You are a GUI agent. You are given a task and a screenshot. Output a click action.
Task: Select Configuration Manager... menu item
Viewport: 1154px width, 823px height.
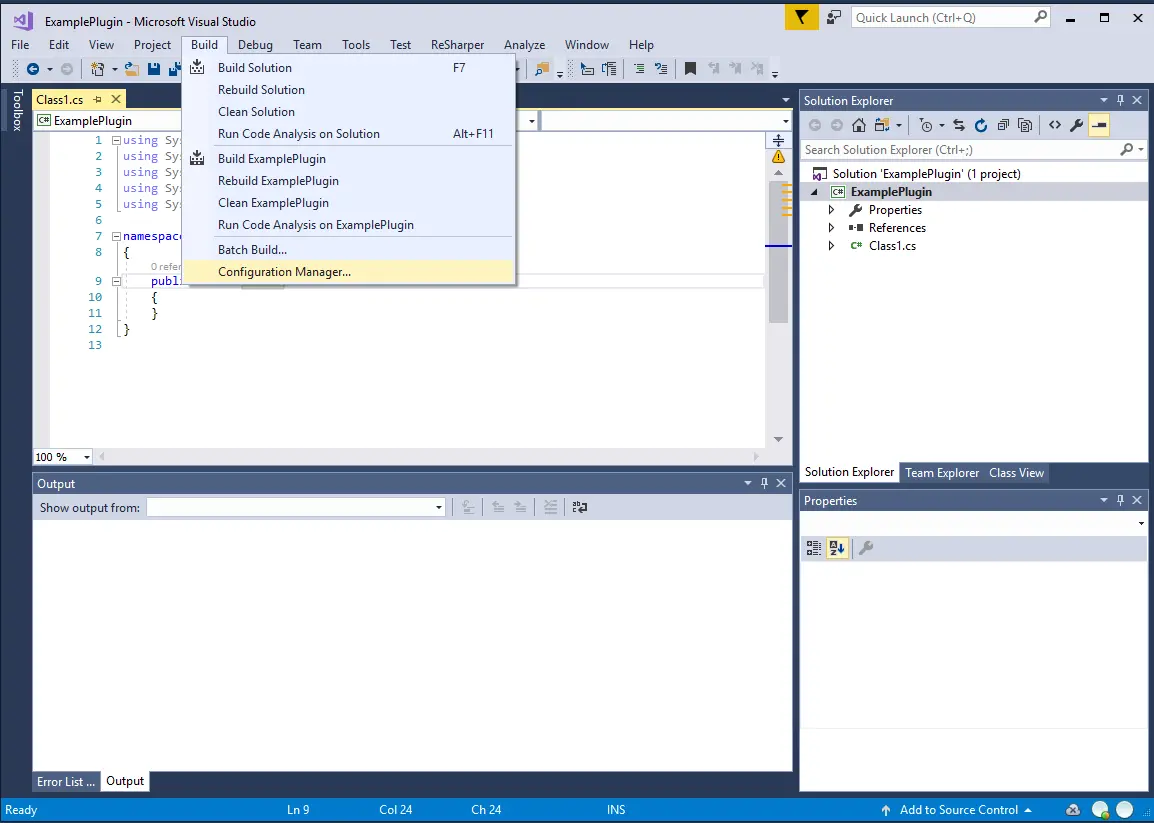(x=347, y=272)
